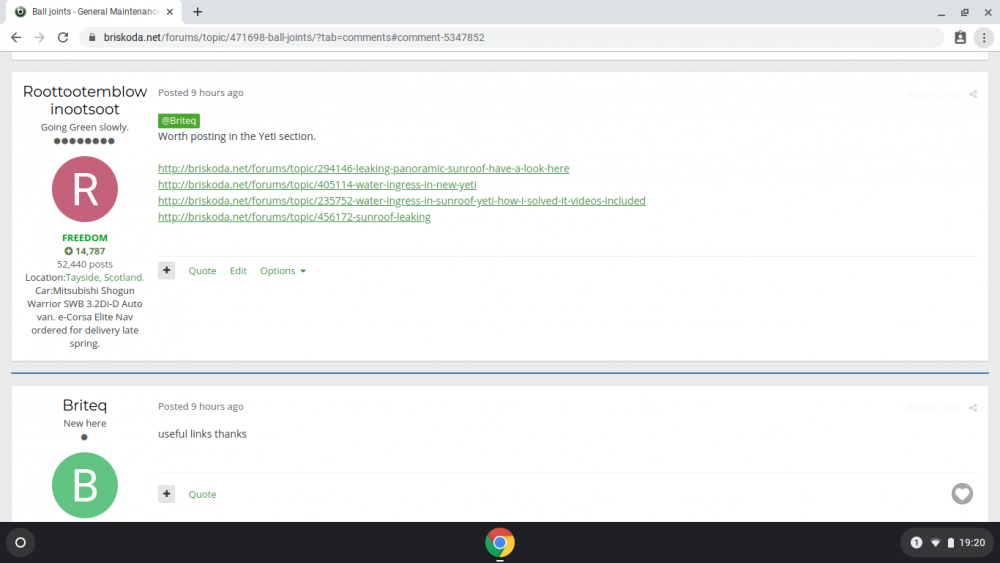
Task: Click the 52,440 posts count
Action: [x=85, y=264]
